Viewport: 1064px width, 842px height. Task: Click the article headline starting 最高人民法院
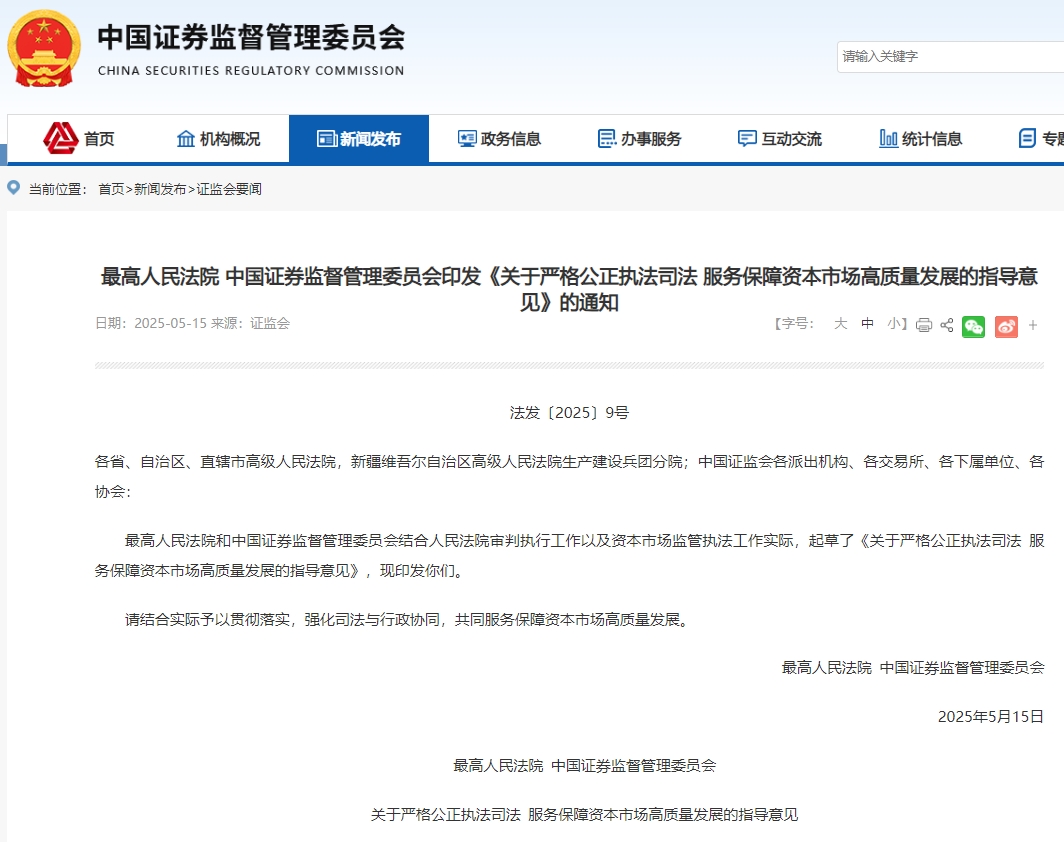(569, 289)
